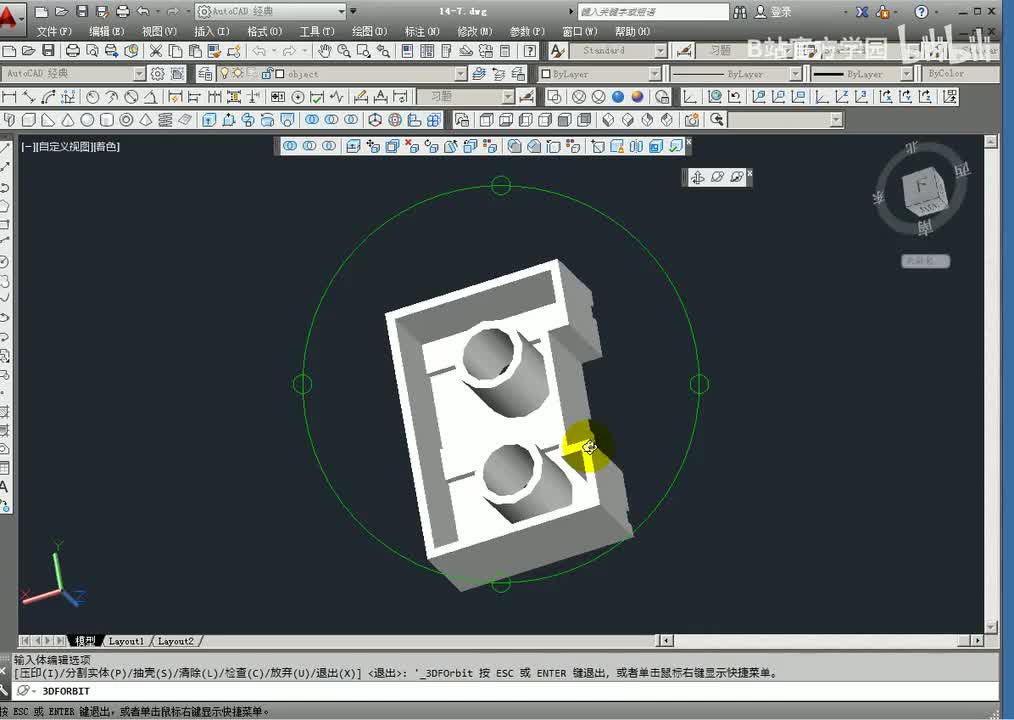
Task: Click the layer color square before object
Action: (279, 74)
